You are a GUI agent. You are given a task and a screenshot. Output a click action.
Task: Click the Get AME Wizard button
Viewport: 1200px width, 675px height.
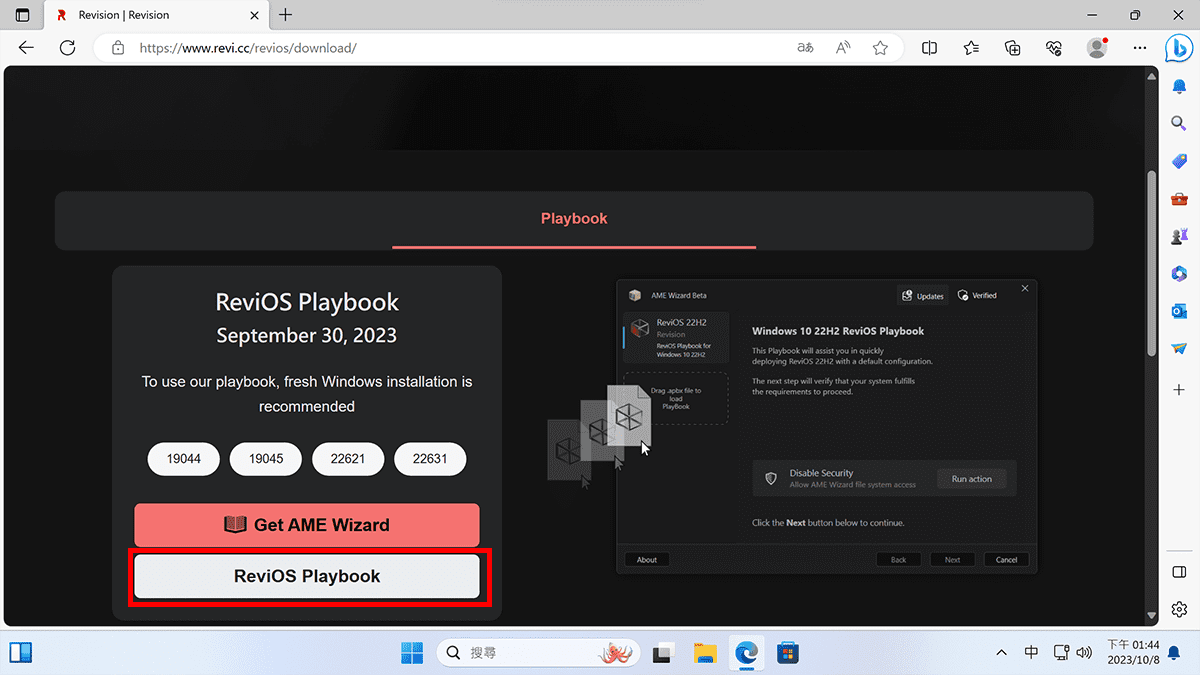[x=307, y=525]
